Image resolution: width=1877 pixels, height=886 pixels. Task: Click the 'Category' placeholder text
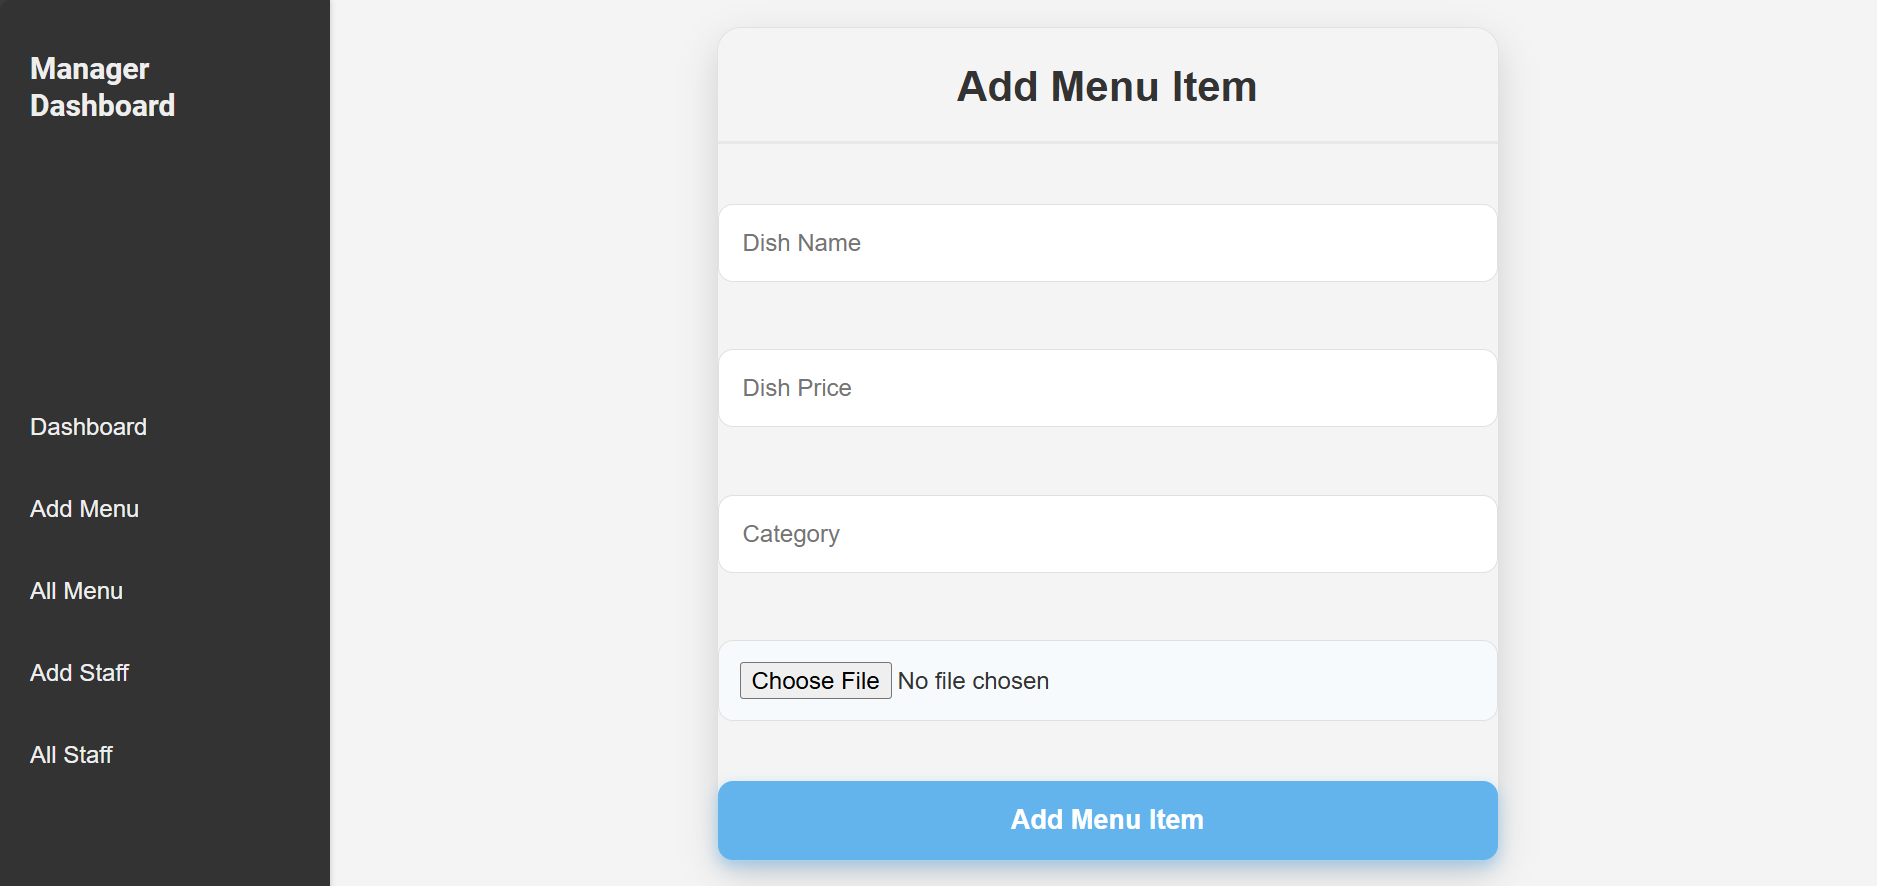click(x=791, y=534)
